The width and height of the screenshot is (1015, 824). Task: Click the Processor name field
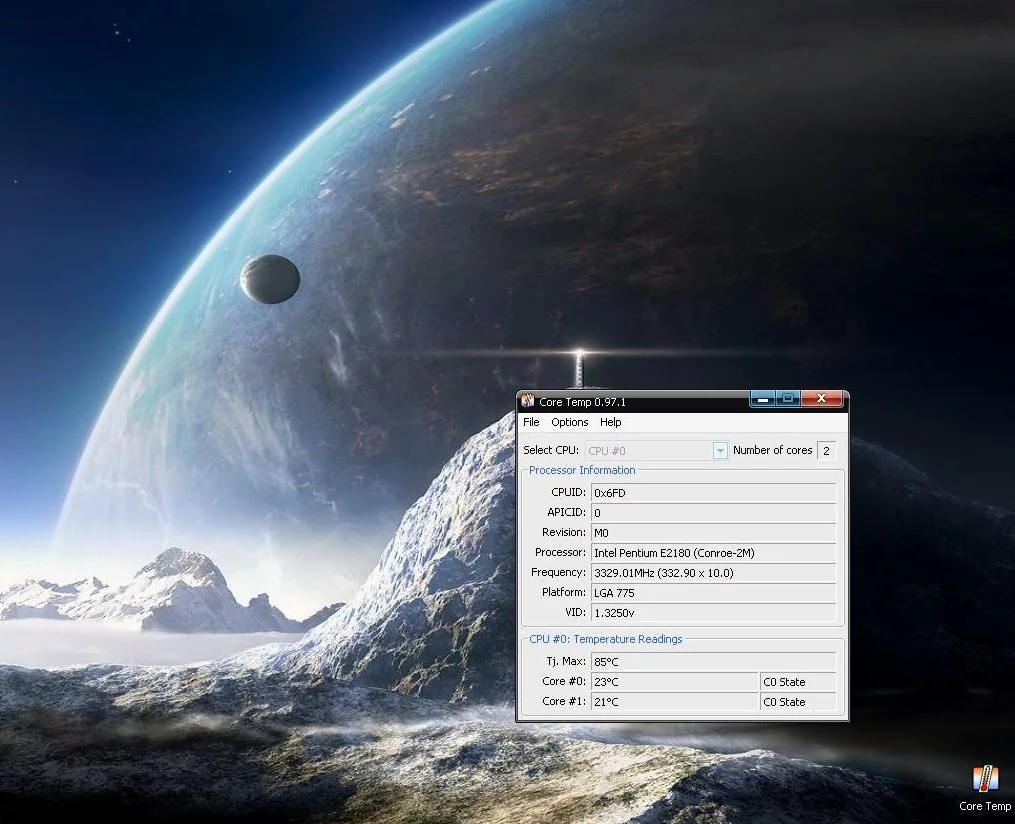click(x=713, y=553)
